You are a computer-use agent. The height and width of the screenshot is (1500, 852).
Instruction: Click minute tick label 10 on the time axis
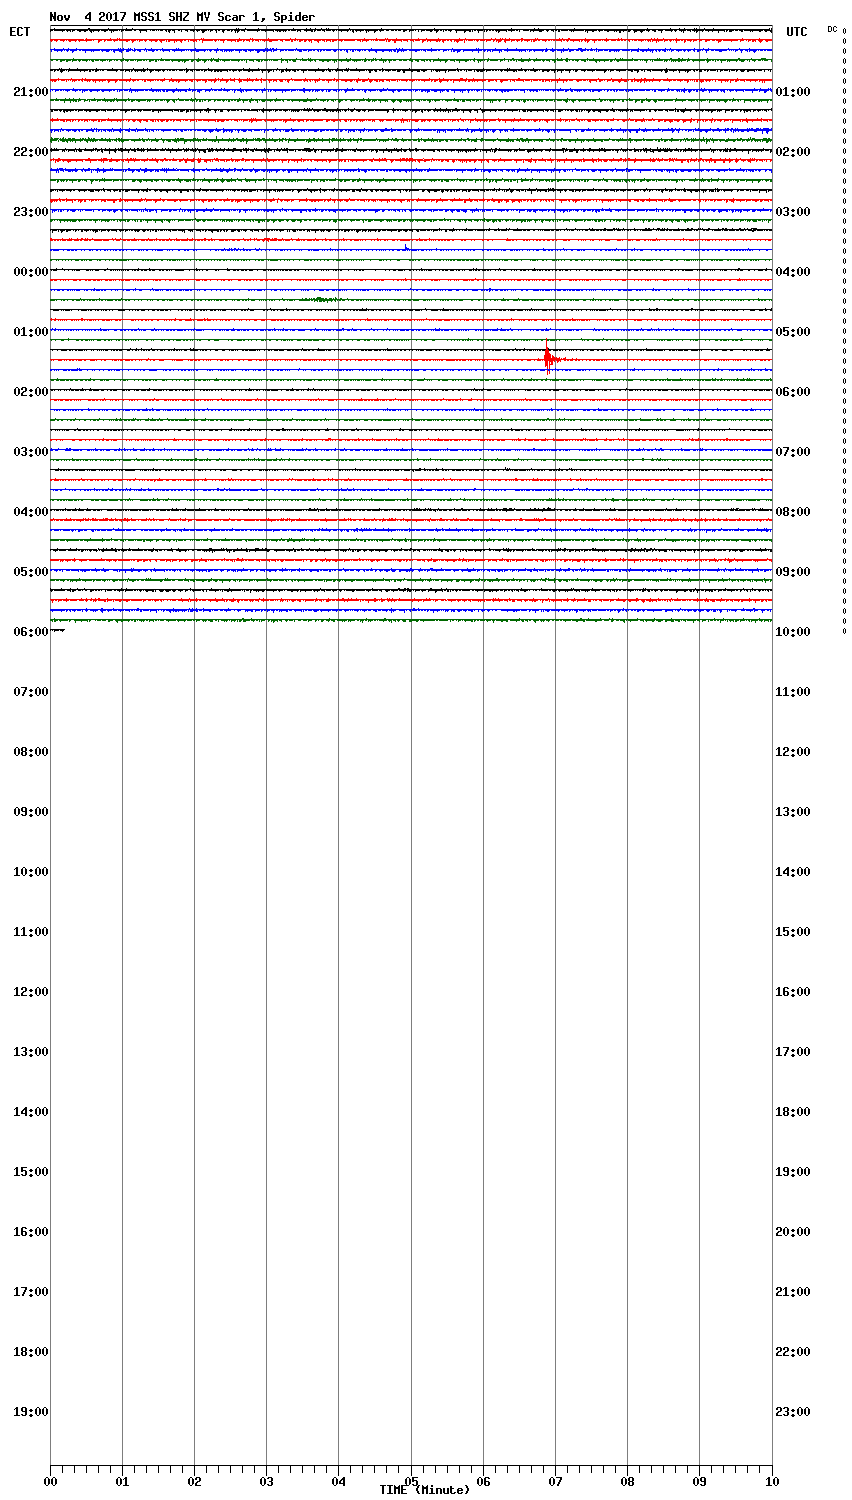(x=771, y=1482)
